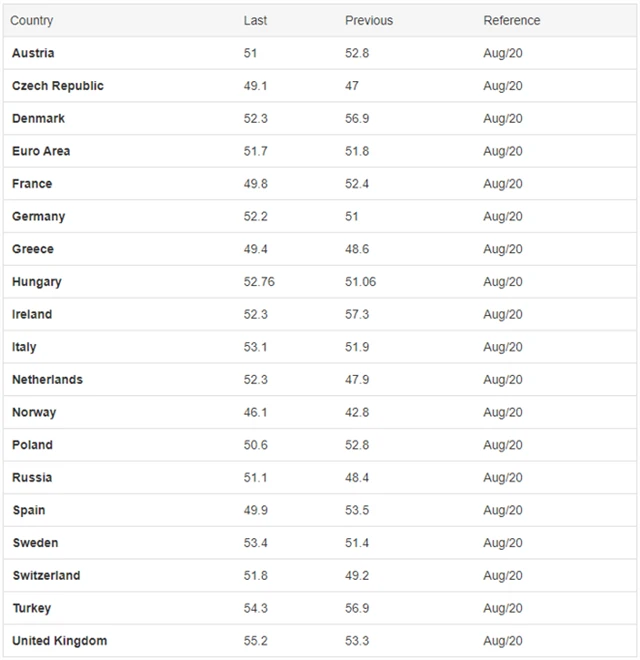Open the Euro Area link
This screenshot has height=660, width=640.
pyautogui.click(x=41, y=151)
